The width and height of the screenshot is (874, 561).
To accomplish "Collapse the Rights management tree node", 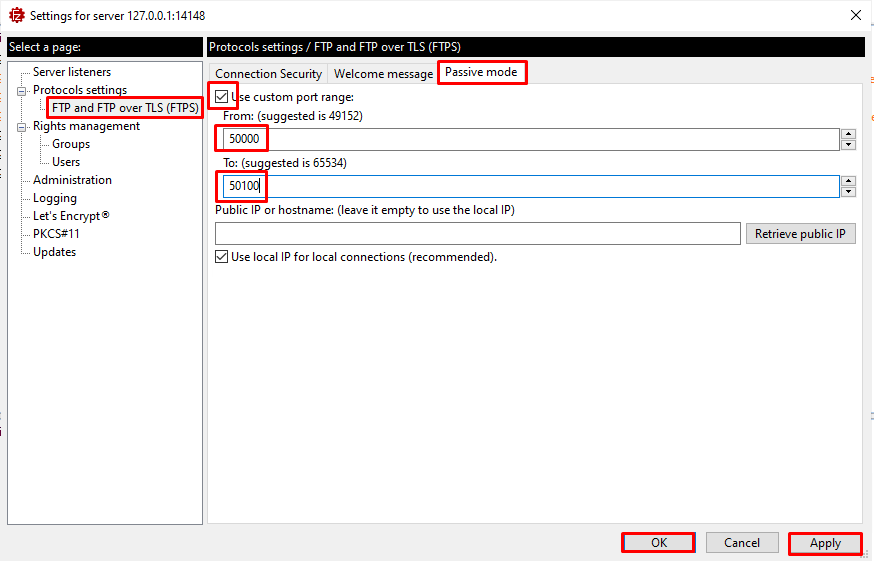I will point(21,127).
